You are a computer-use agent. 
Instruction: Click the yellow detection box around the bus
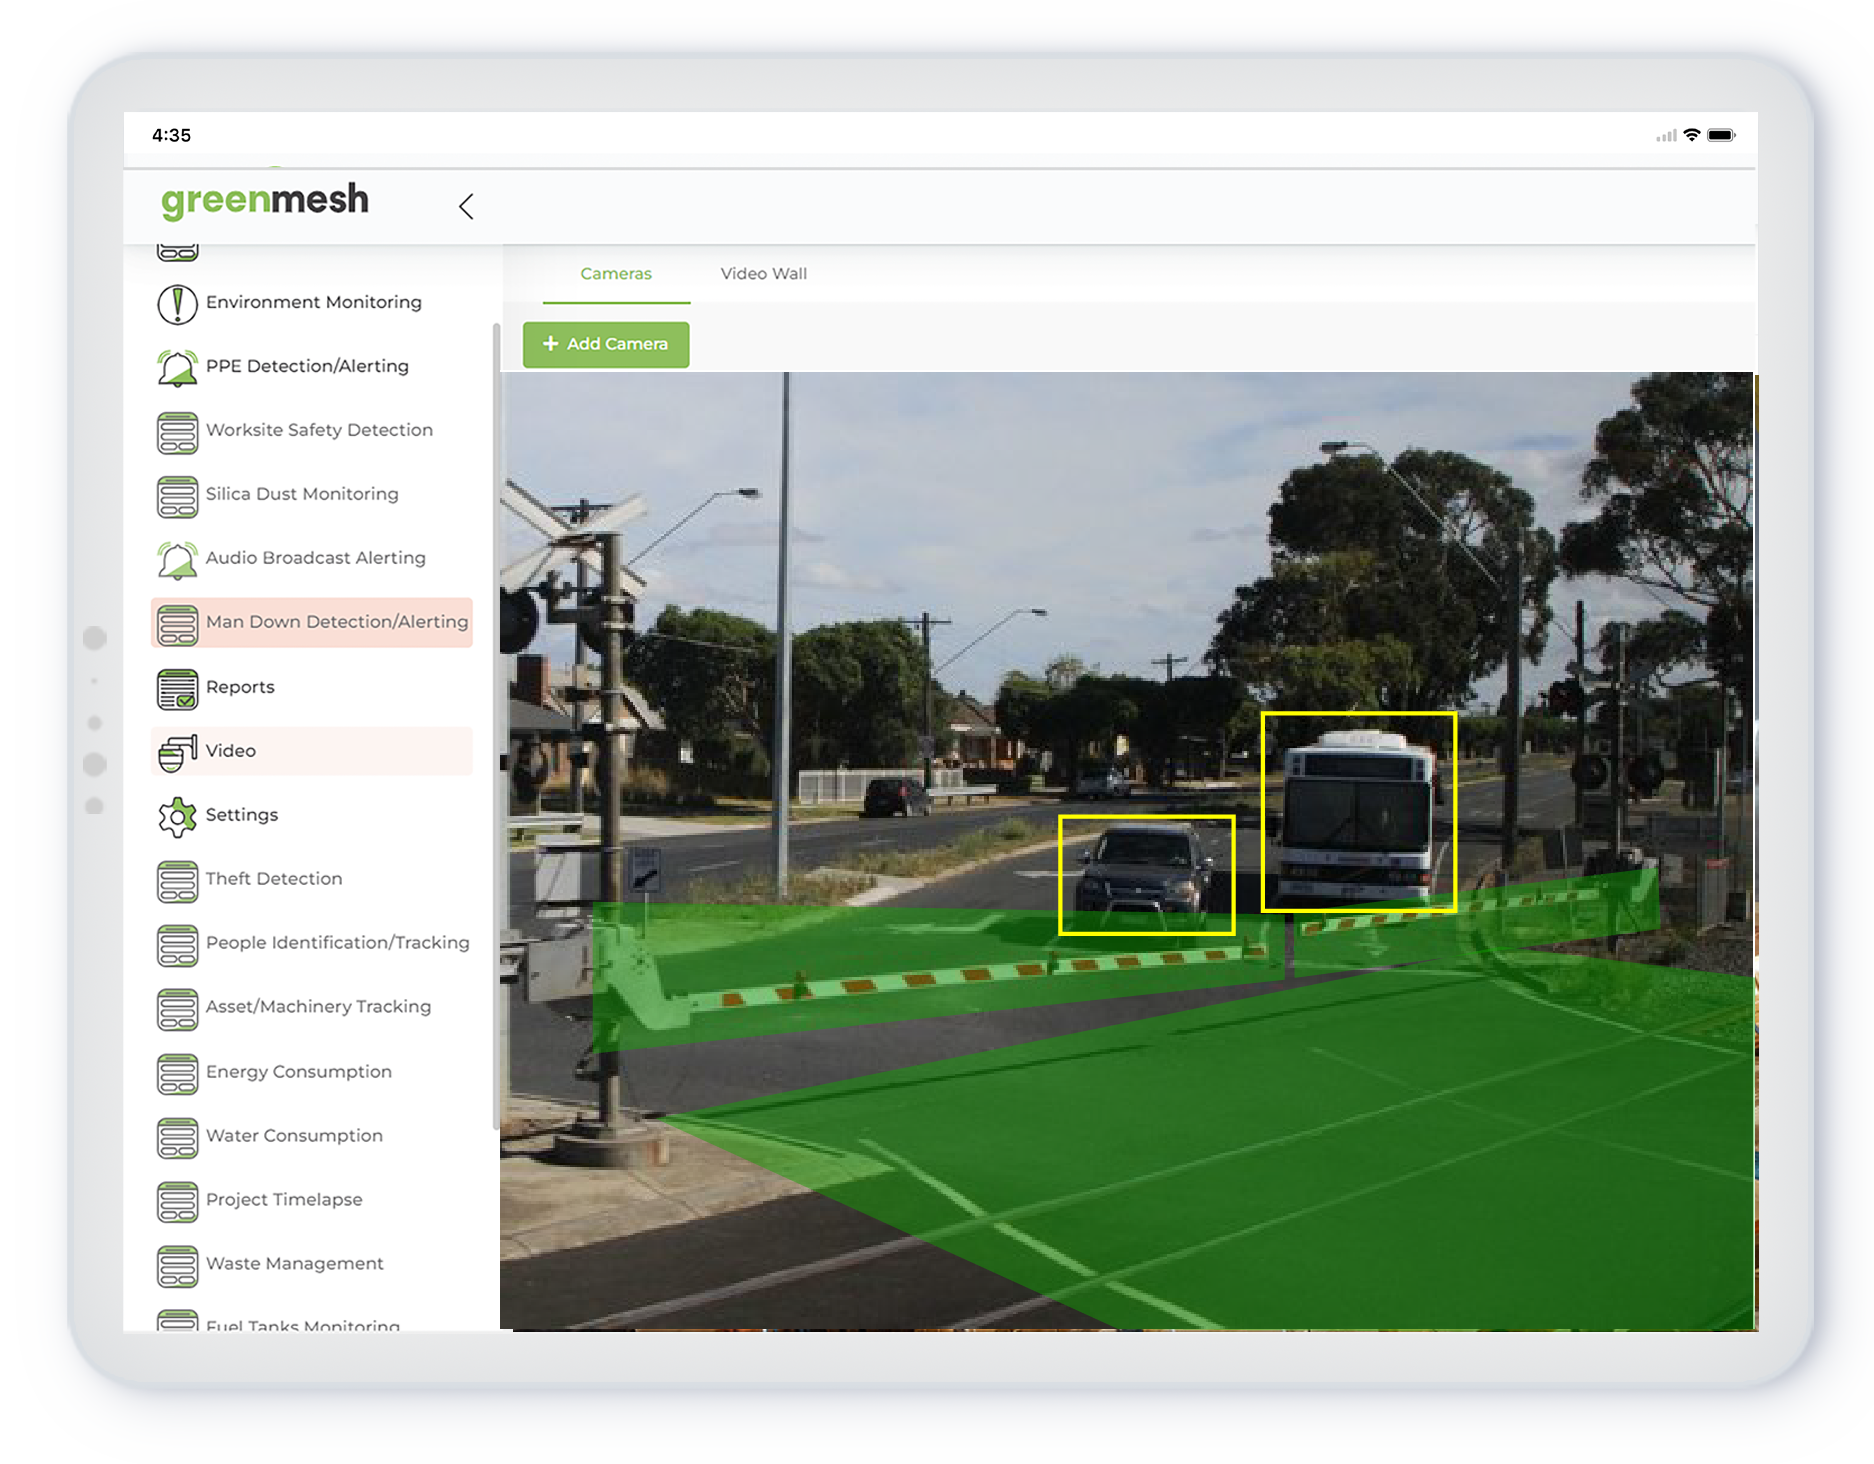(1358, 811)
